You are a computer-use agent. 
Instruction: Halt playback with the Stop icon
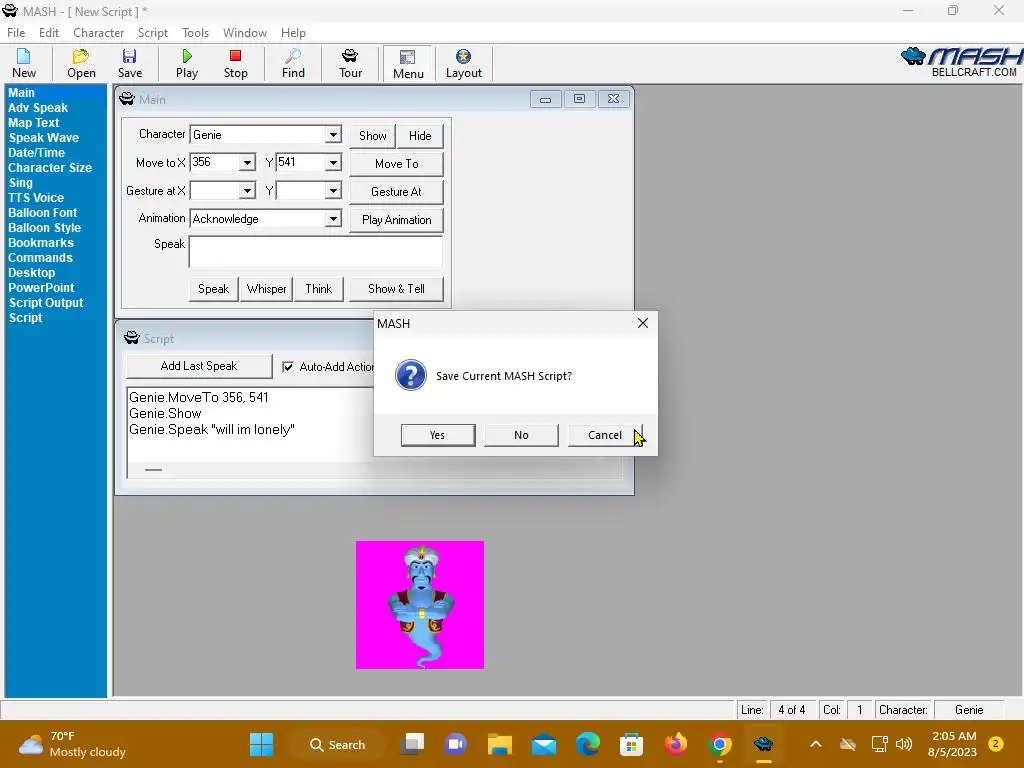236,63
